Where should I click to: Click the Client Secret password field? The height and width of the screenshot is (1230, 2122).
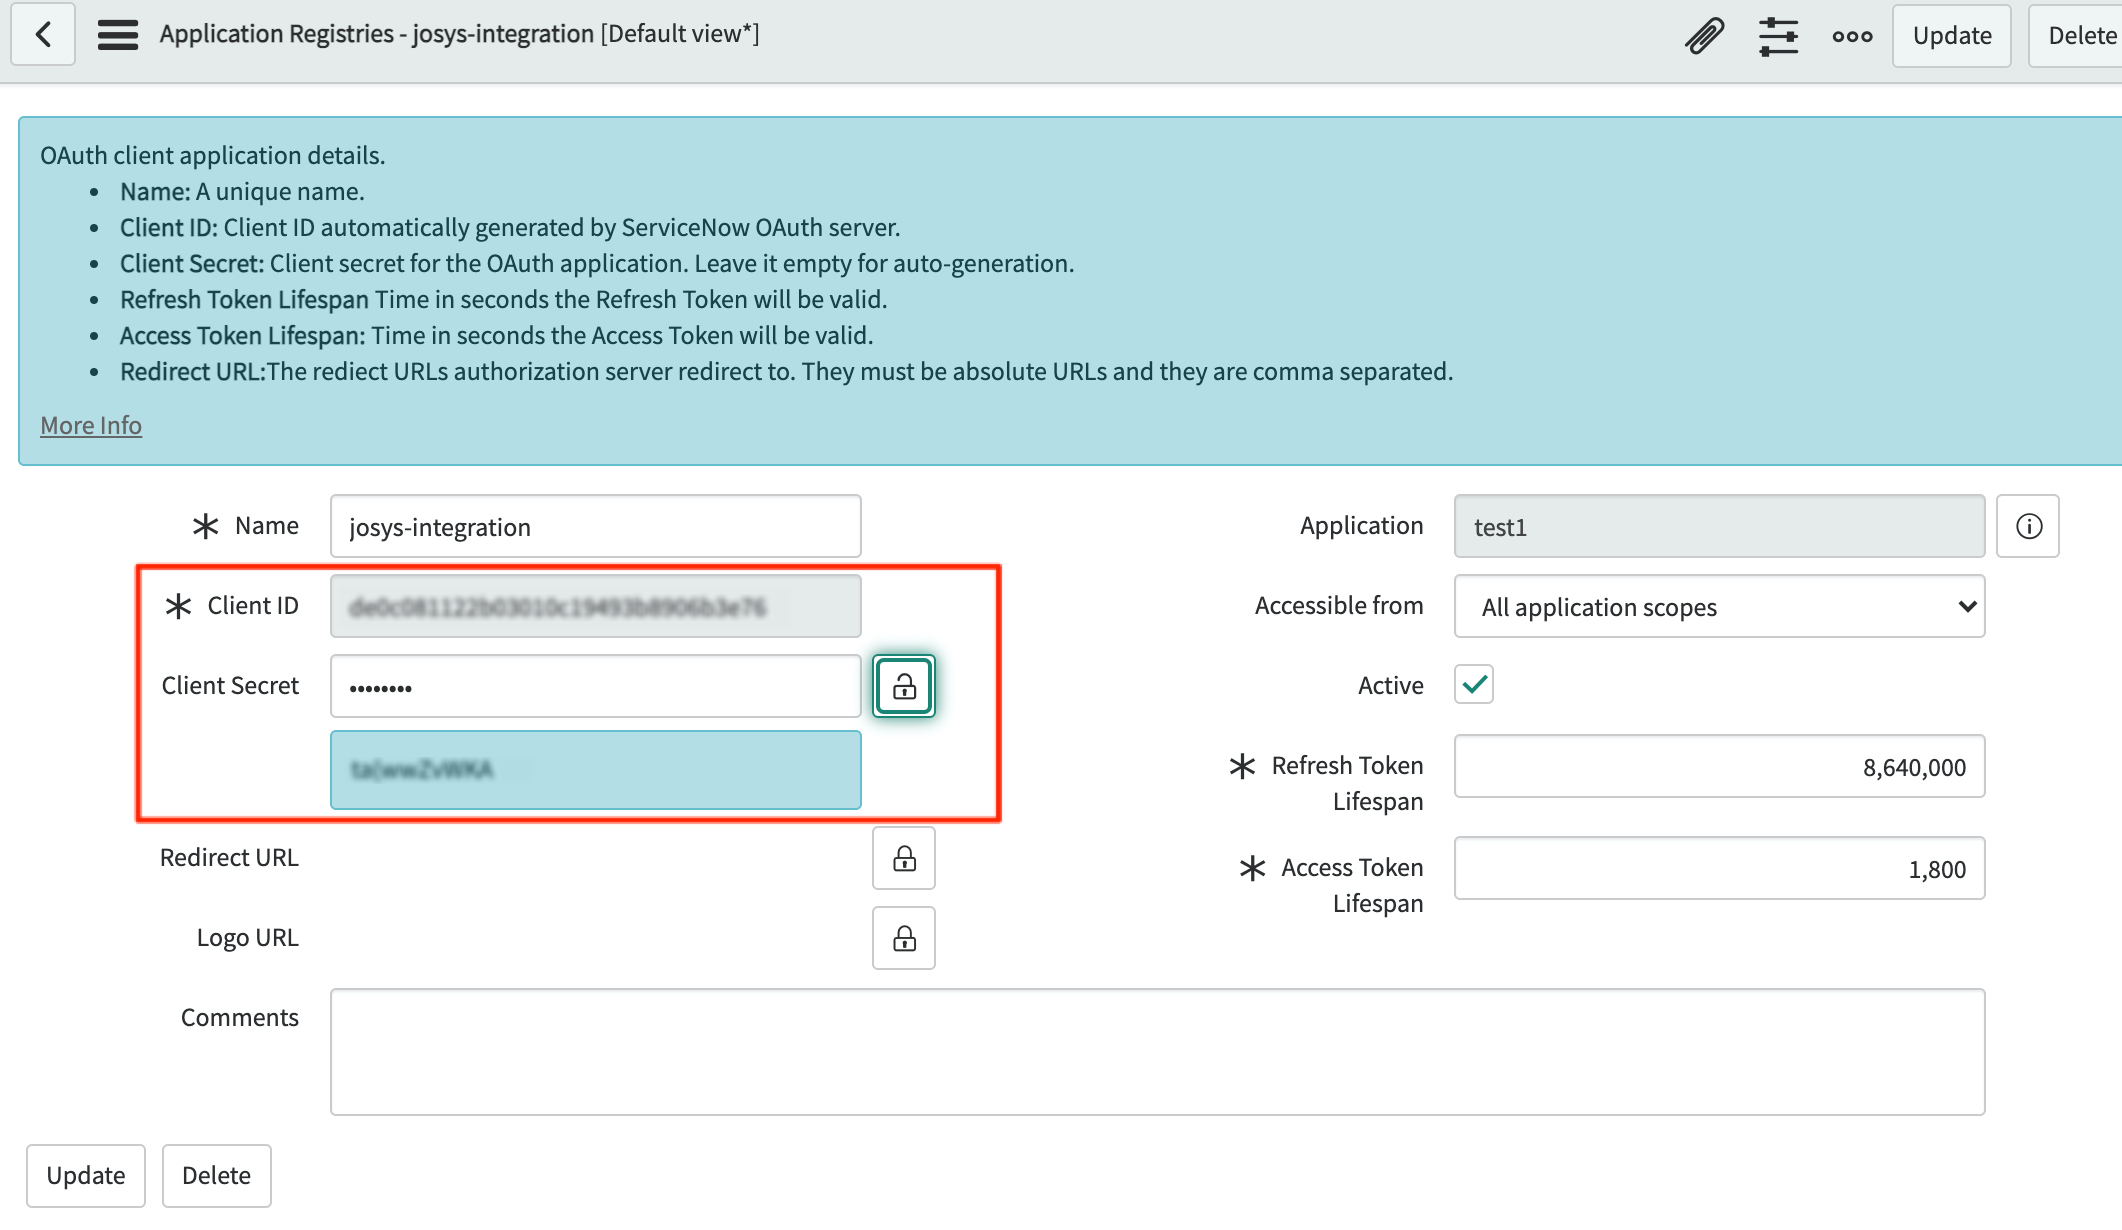coord(595,686)
